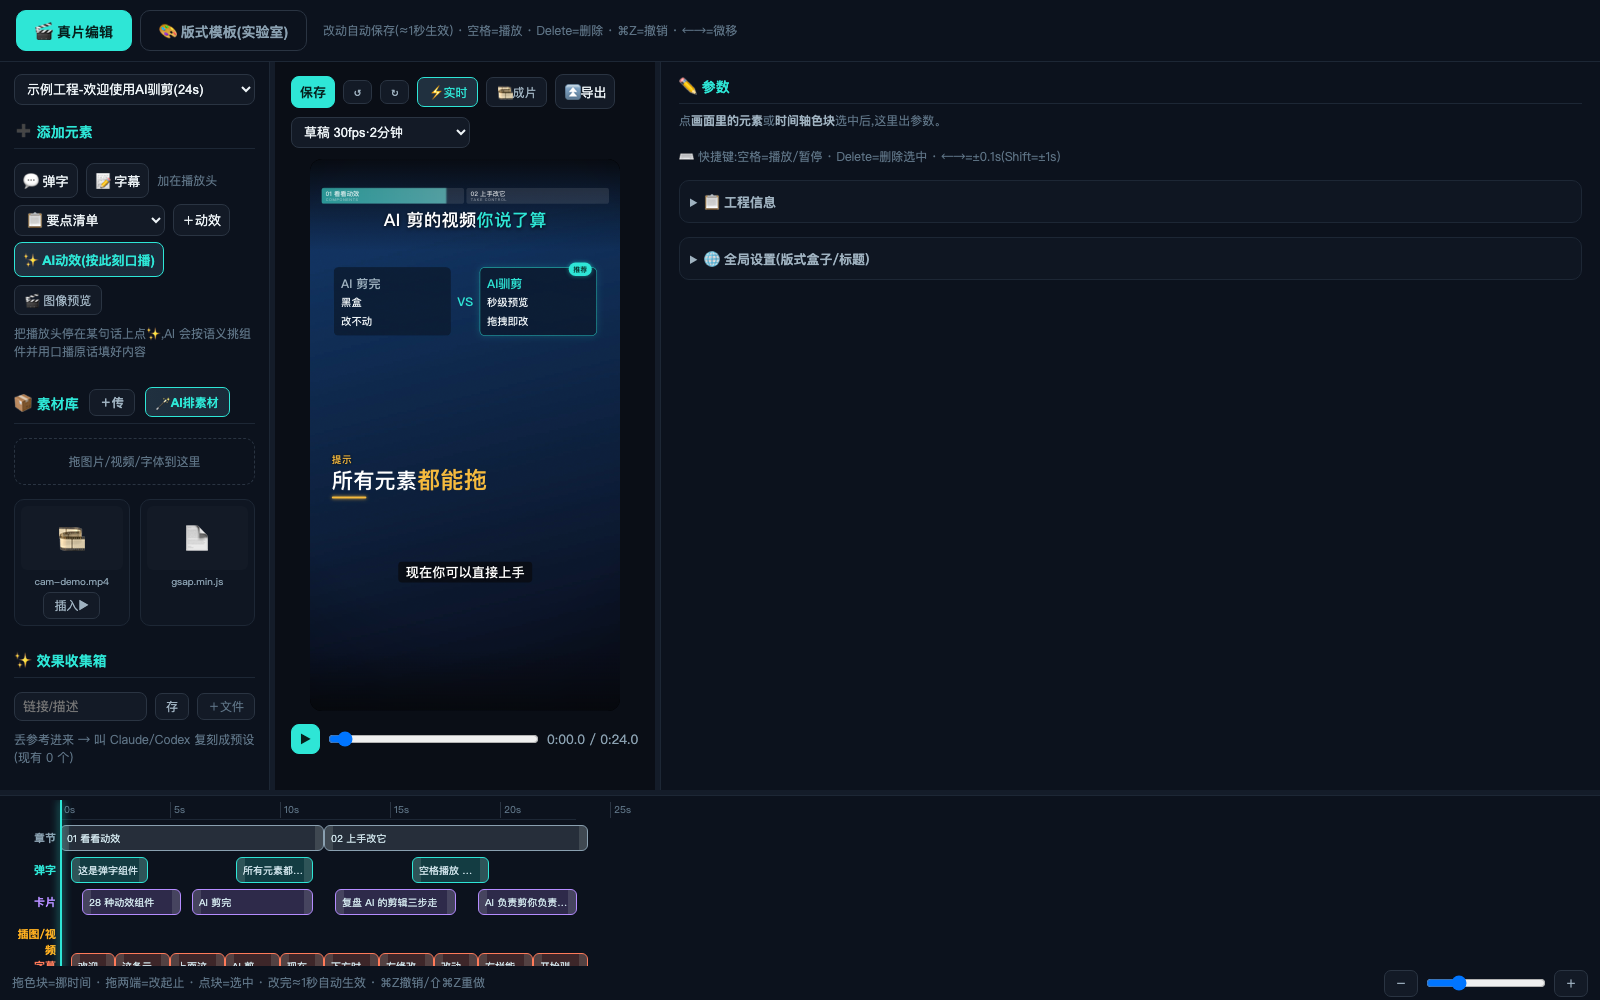Viewport: 1600px width, 1000px height.
Task: Click the +动效 button
Action: 201,220
